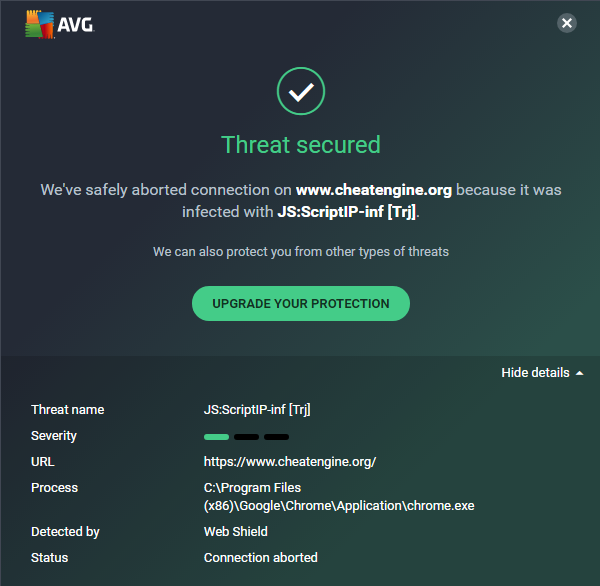This screenshot has height=586, width=600.
Task: Click the AVG logo icon
Action: [x=40, y=24]
